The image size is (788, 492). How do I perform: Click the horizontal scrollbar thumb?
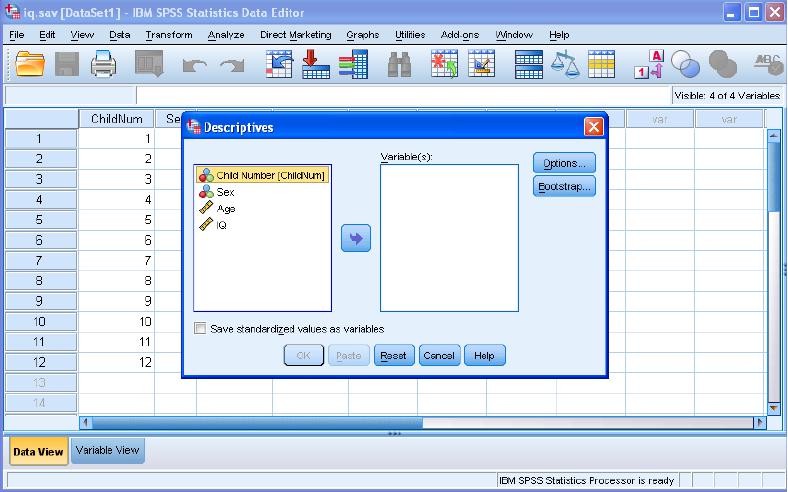click(x=256, y=423)
